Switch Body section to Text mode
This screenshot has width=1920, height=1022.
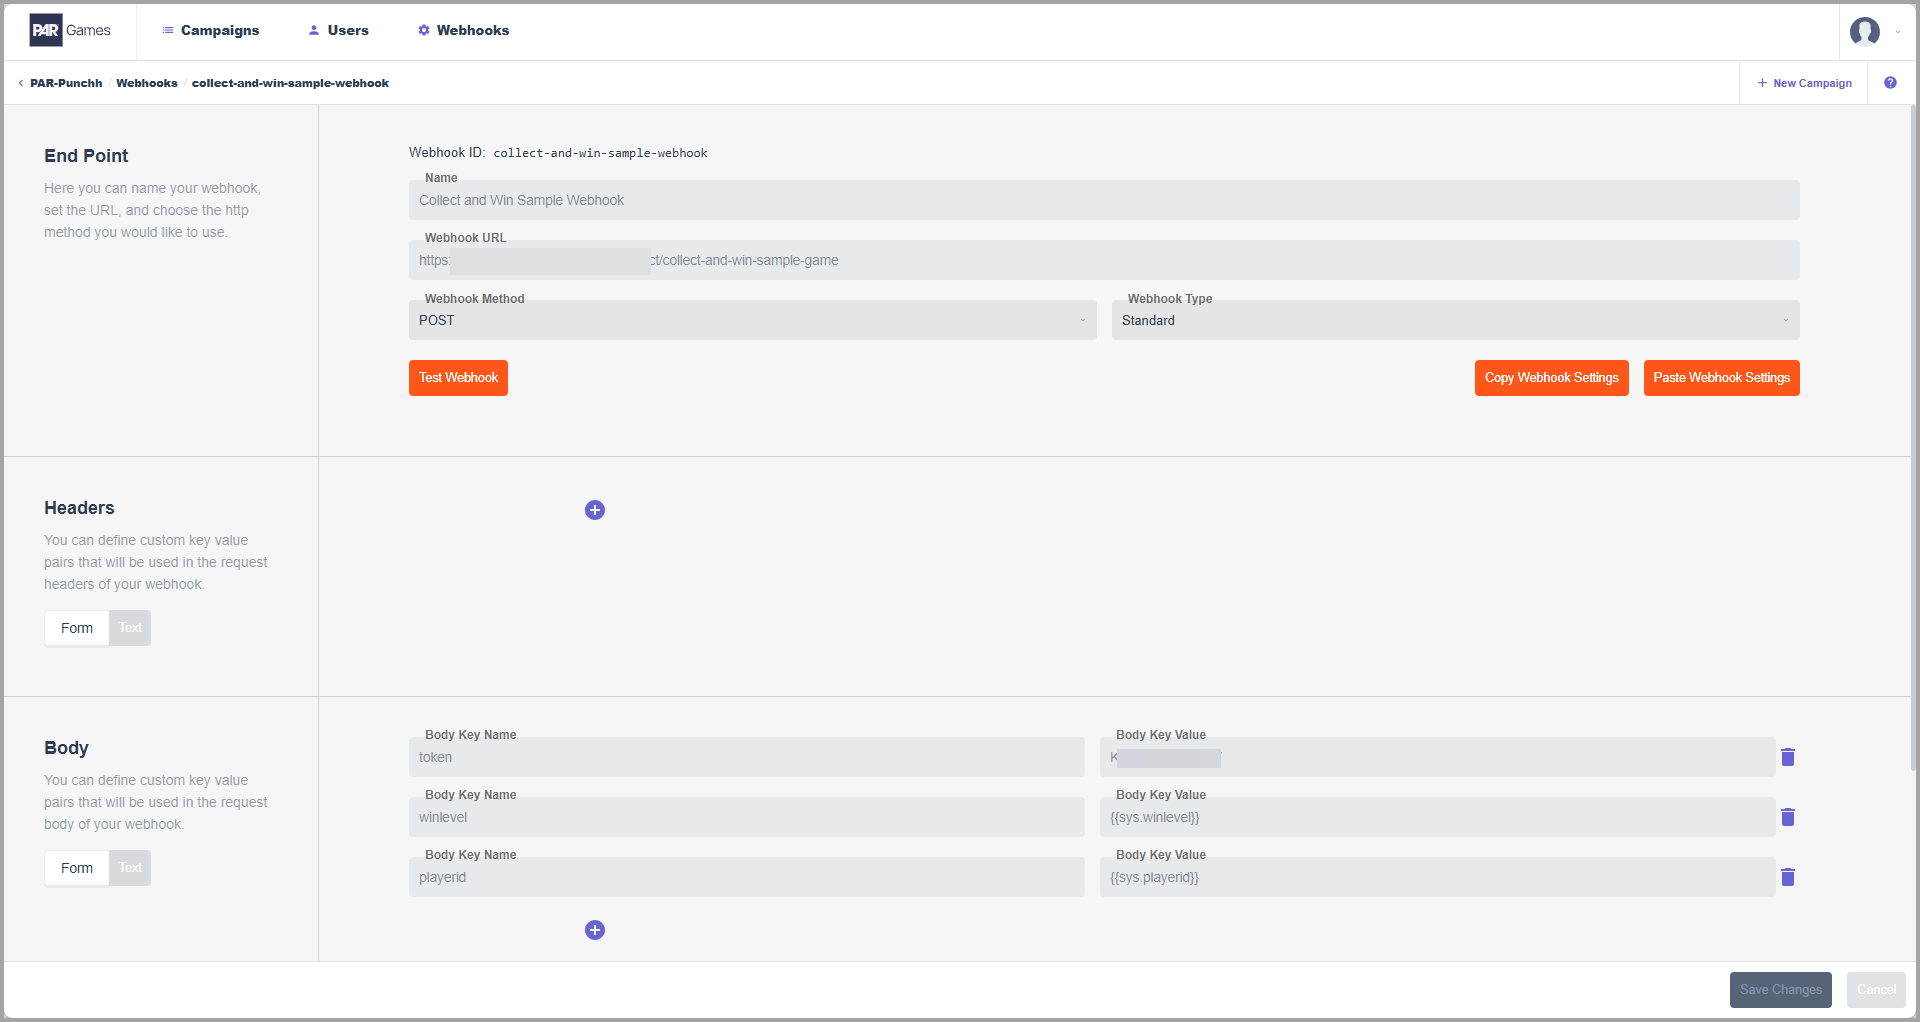click(x=130, y=868)
